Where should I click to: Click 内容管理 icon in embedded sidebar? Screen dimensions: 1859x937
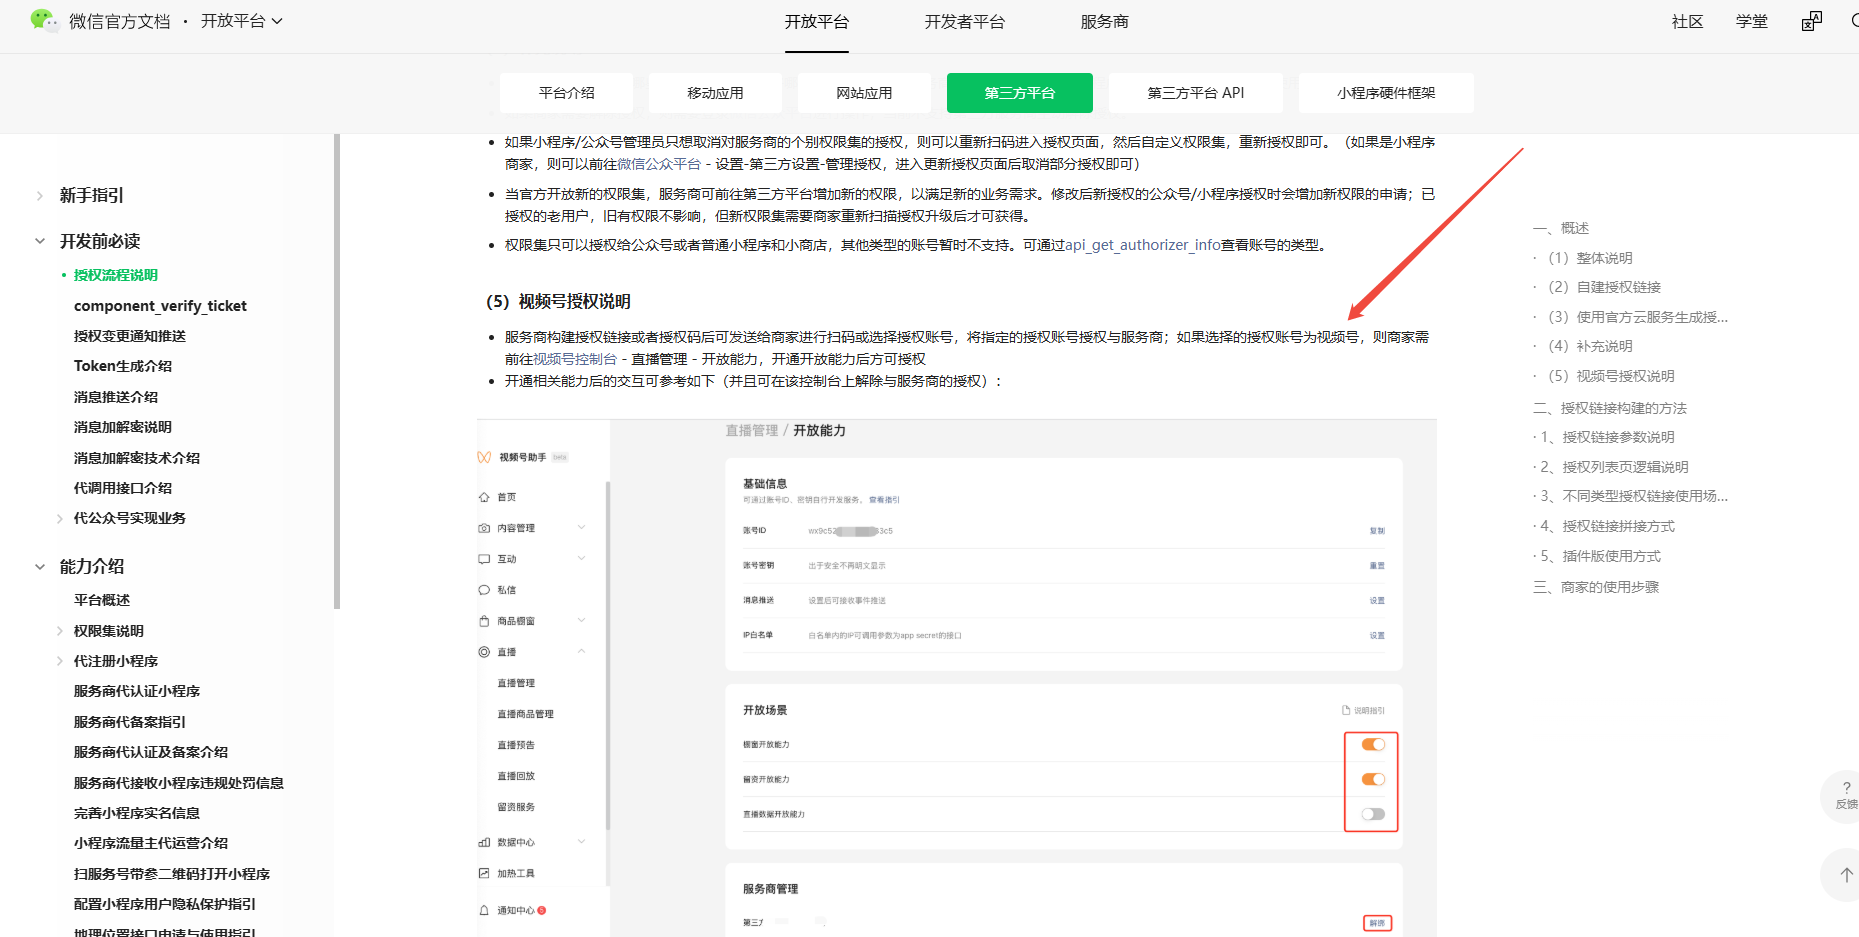484,528
